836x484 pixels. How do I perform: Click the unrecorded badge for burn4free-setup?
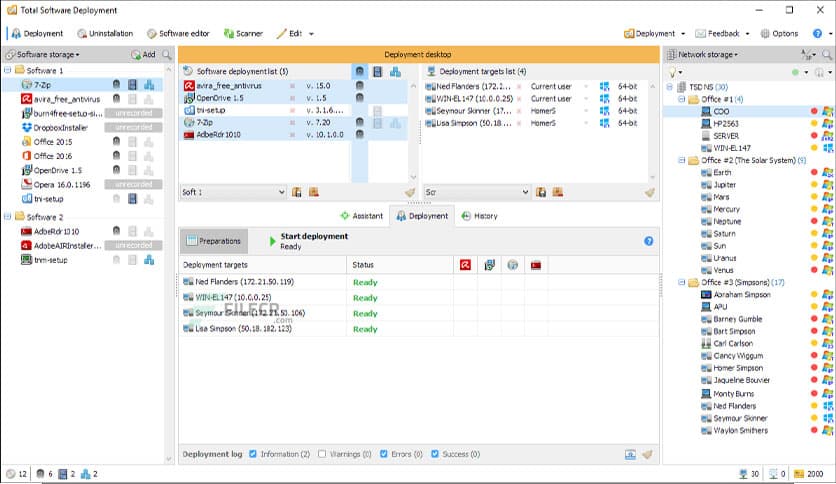[x=133, y=113]
